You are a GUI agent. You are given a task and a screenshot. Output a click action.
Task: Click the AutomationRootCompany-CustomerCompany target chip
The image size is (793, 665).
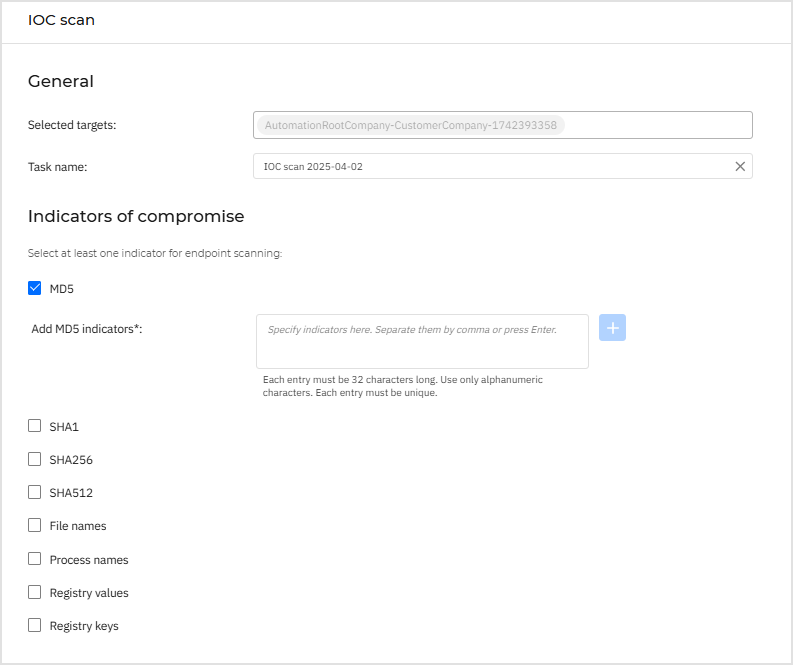pos(410,126)
